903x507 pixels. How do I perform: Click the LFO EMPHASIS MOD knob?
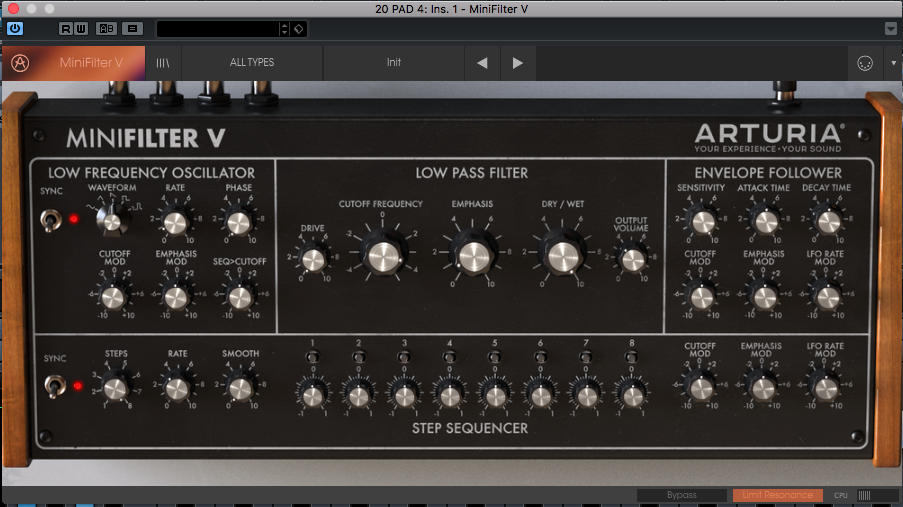176,297
